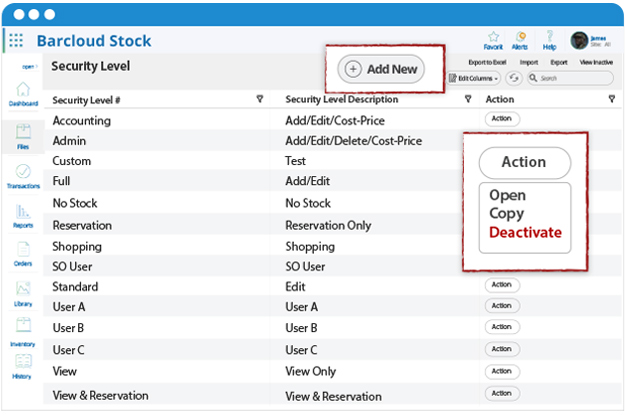Click the Reservation Only description

pos(328,226)
